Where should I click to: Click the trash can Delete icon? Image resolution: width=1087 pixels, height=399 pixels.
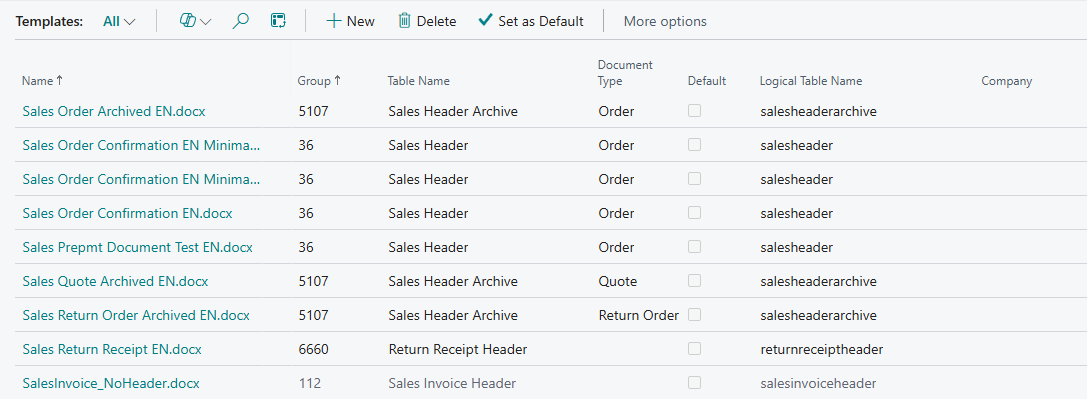[x=404, y=21]
